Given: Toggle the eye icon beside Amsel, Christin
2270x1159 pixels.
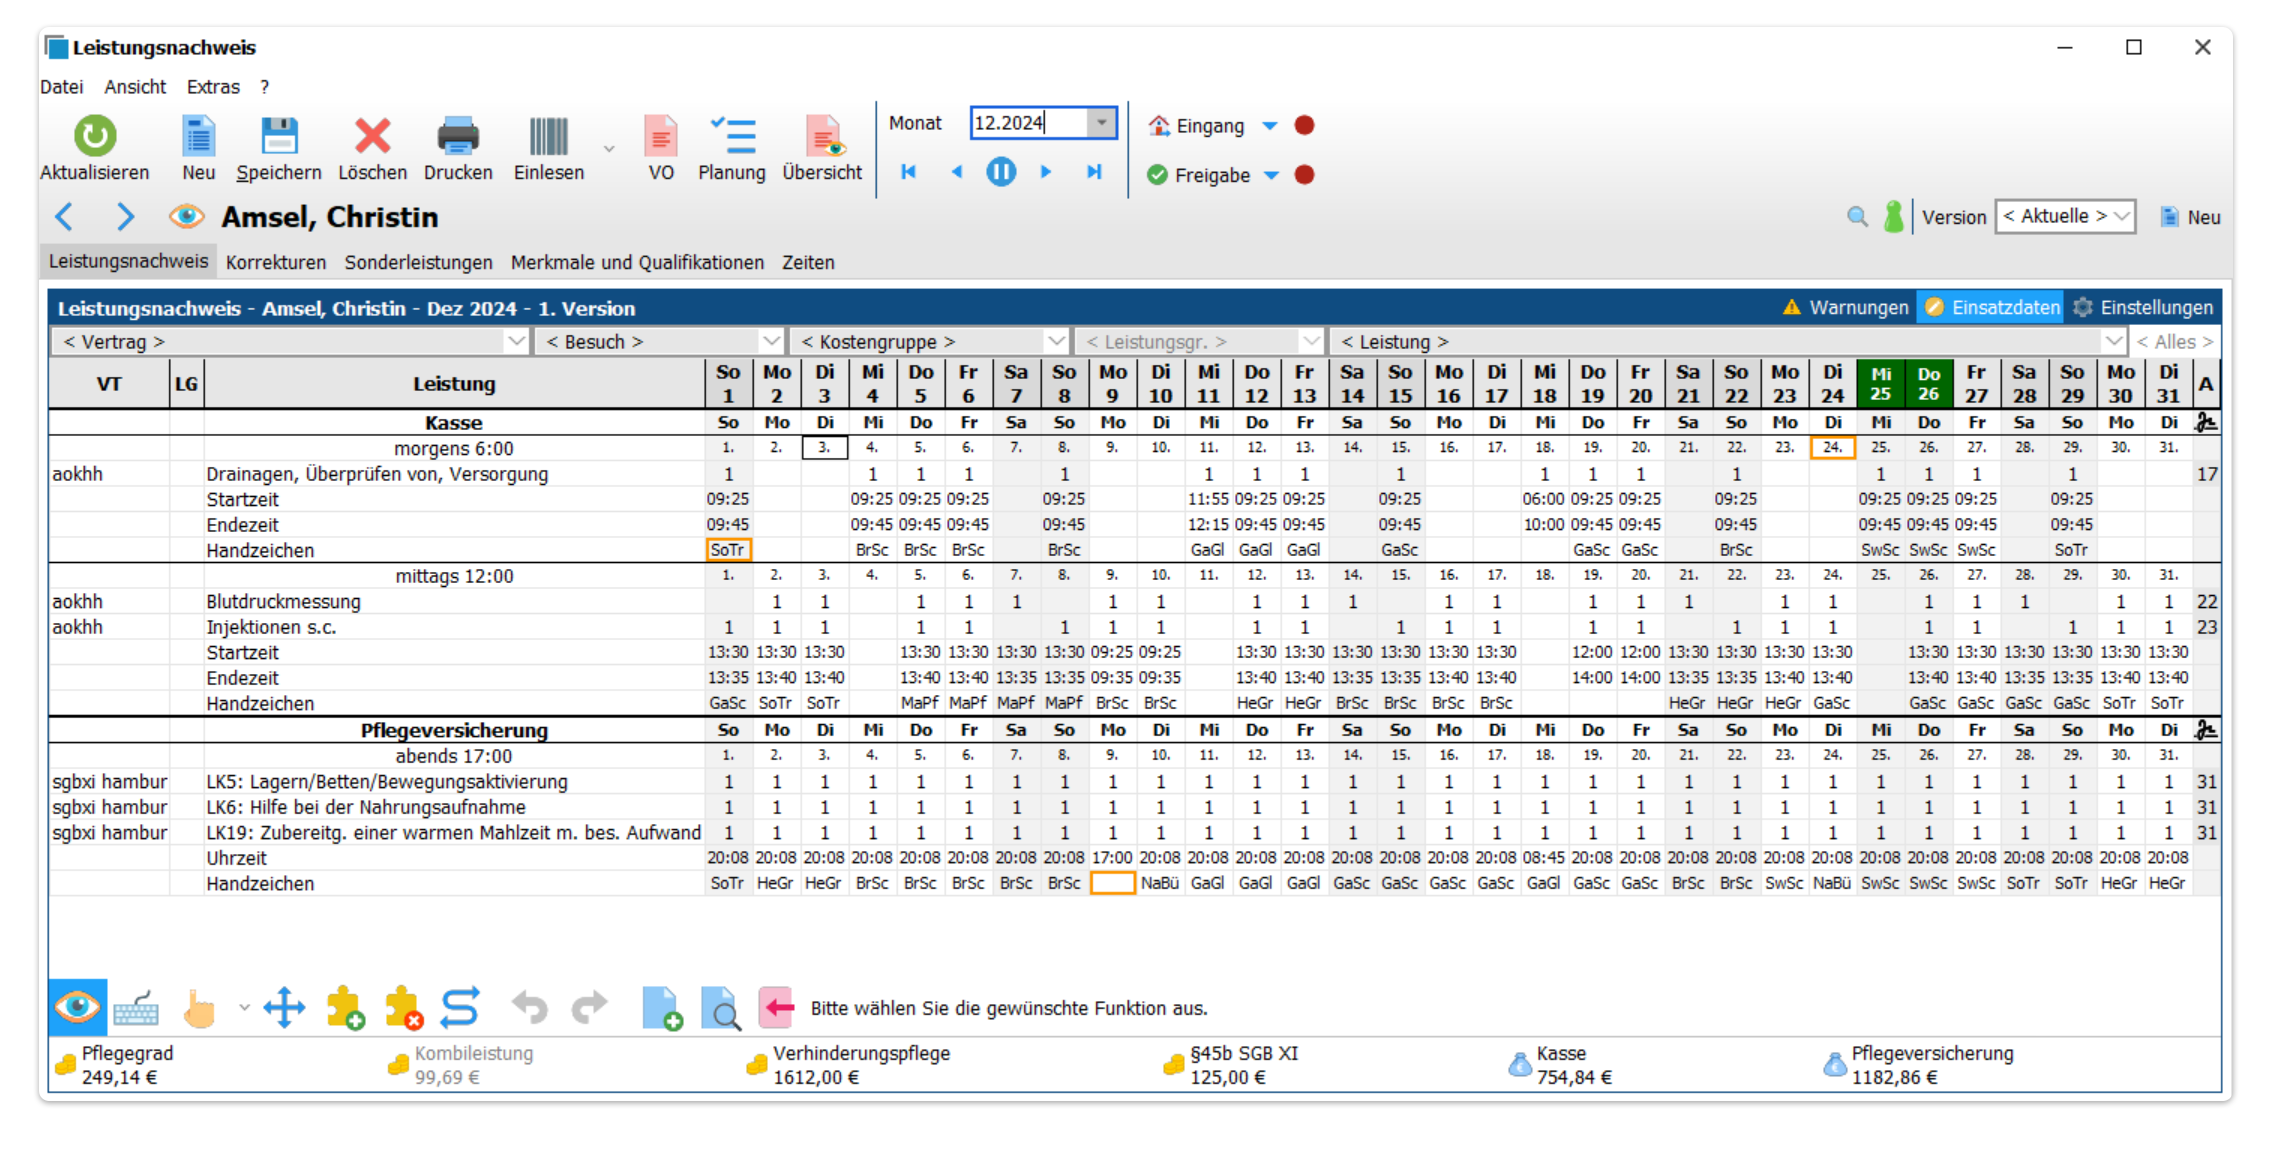Looking at the screenshot, I should click(x=186, y=216).
